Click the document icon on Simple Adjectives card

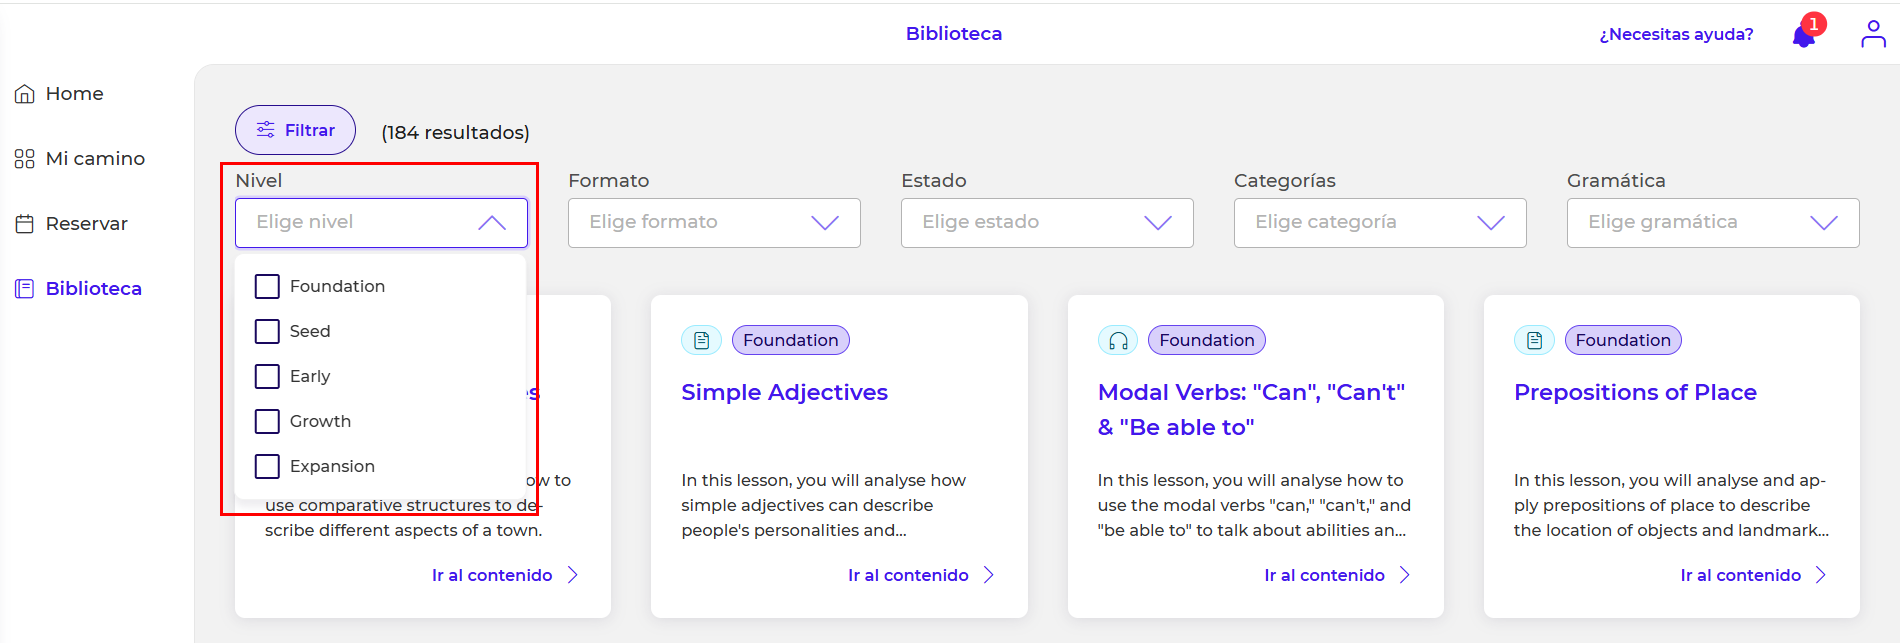(702, 341)
